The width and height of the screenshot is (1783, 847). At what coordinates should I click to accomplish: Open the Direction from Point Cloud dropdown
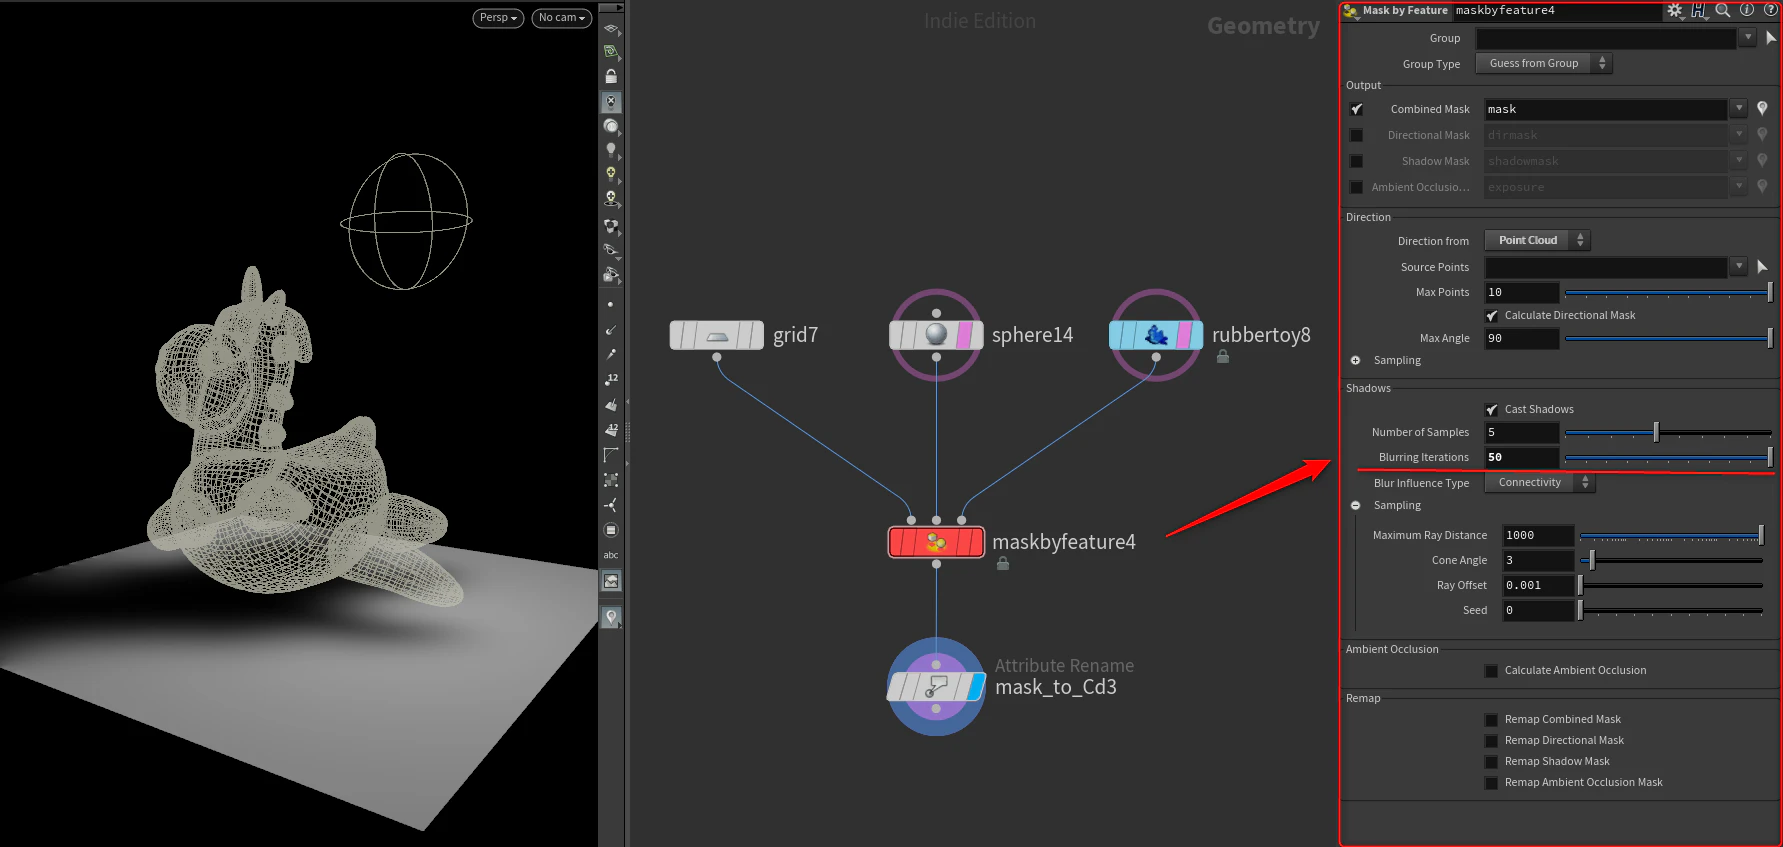pos(1537,240)
